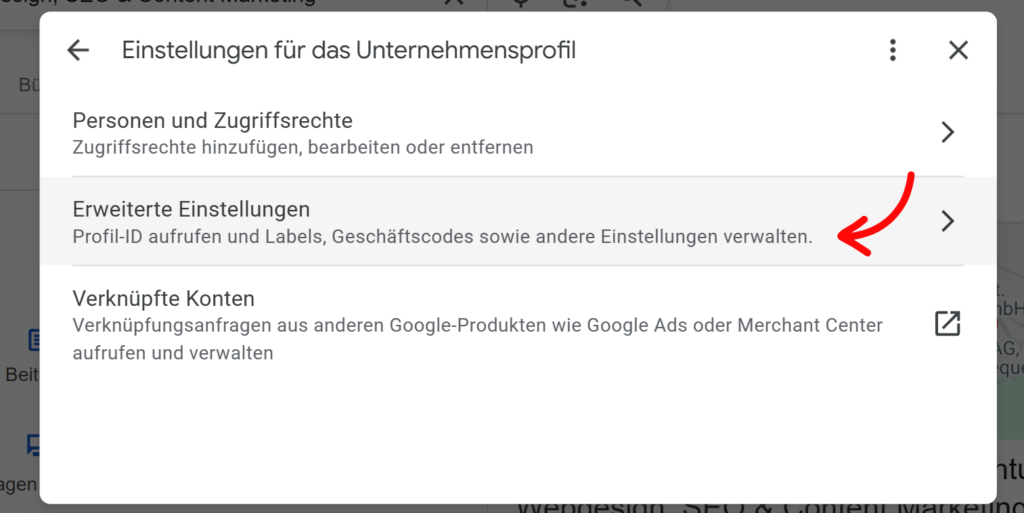Go back using the left arrow icon
The image size is (1024, 513).
[77, 50]
